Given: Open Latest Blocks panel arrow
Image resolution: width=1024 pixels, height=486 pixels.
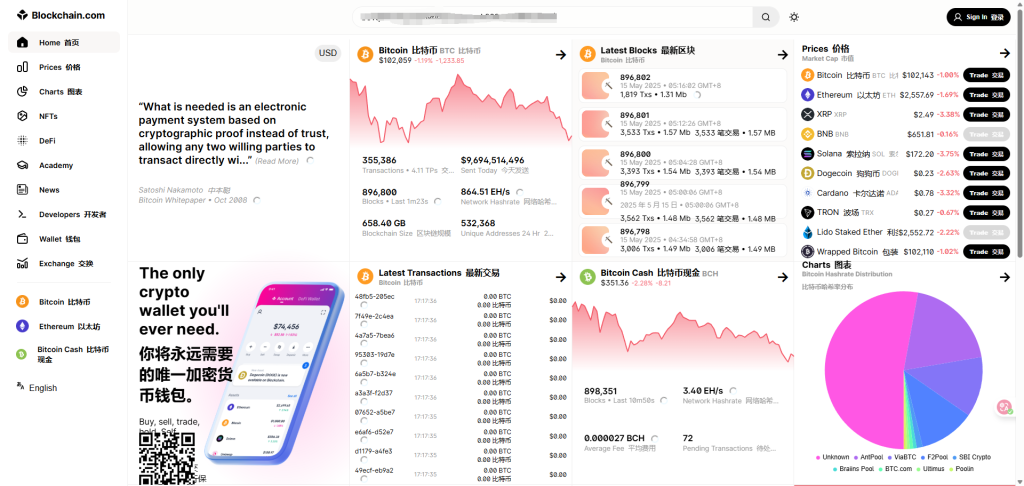Looking at the screenshot, I should click(783, 55).
